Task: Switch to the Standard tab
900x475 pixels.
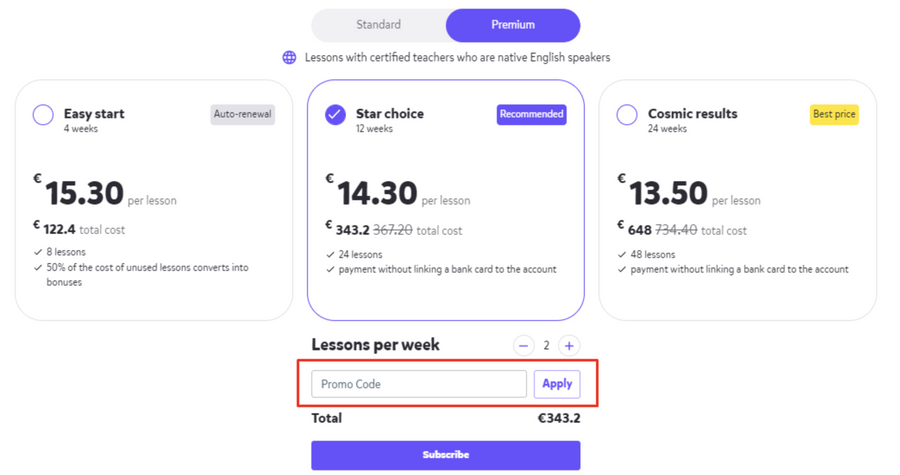Action: [x=378, y=25]
